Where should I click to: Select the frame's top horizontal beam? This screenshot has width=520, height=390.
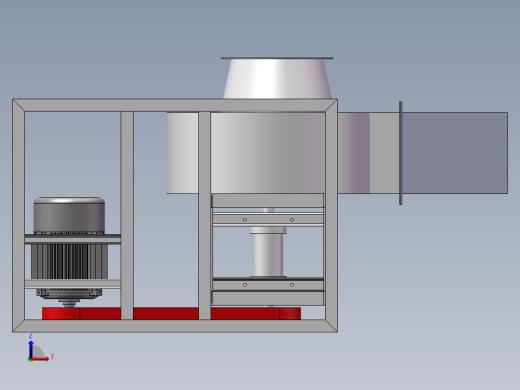[x=175, y=105]
